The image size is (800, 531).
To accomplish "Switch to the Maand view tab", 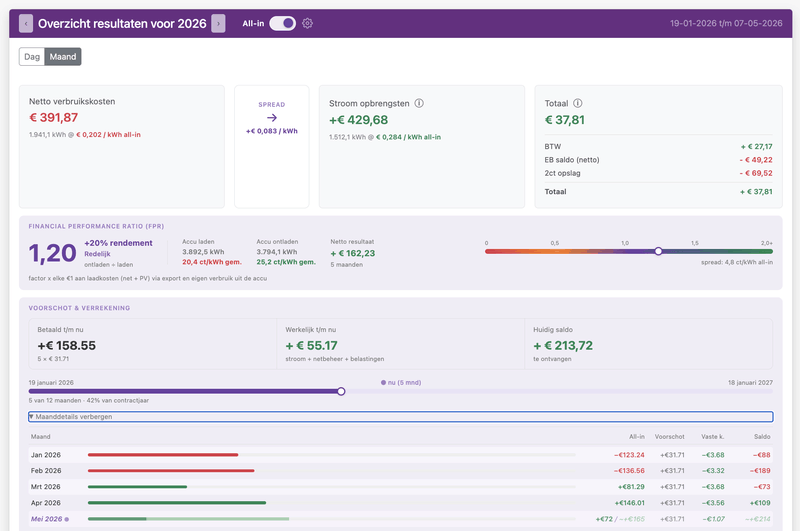I will (x=63, y=57).
